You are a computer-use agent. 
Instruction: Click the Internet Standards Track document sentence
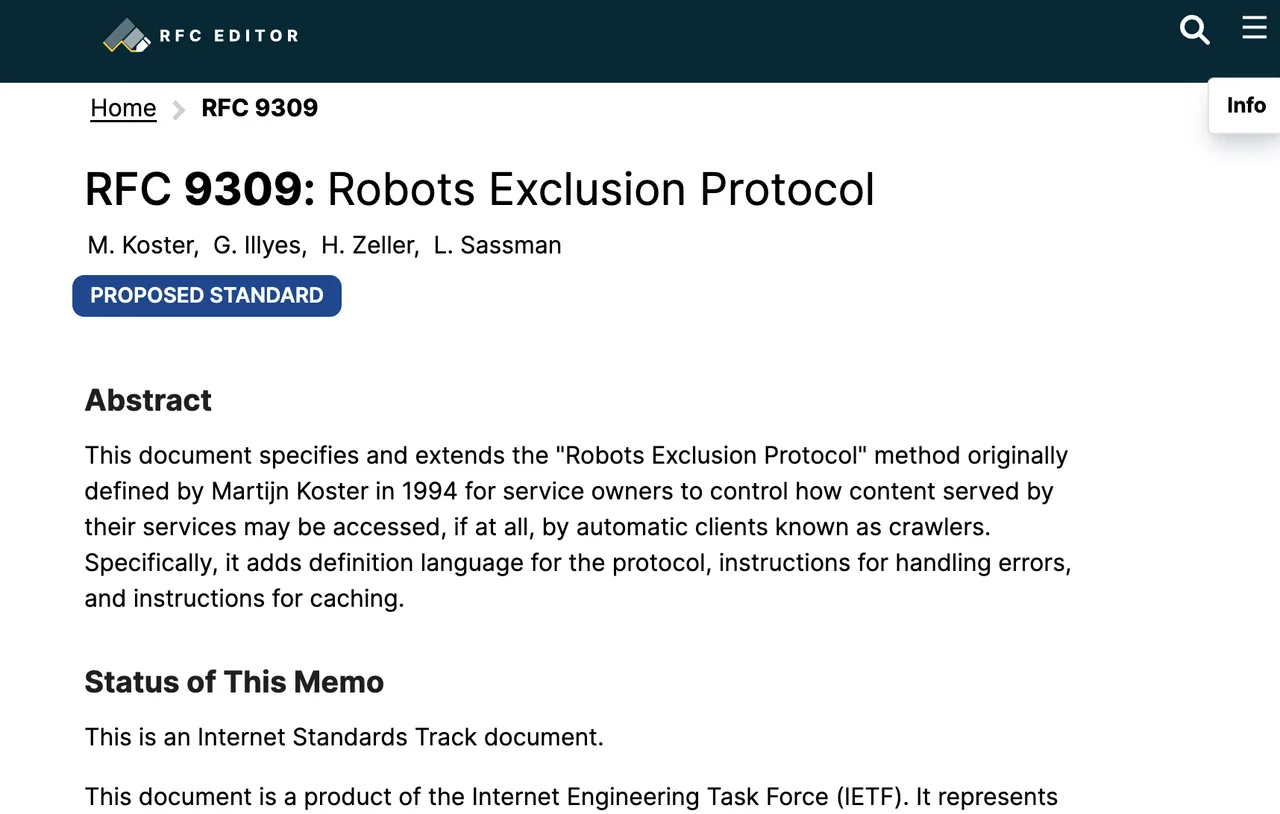(344, 737)
